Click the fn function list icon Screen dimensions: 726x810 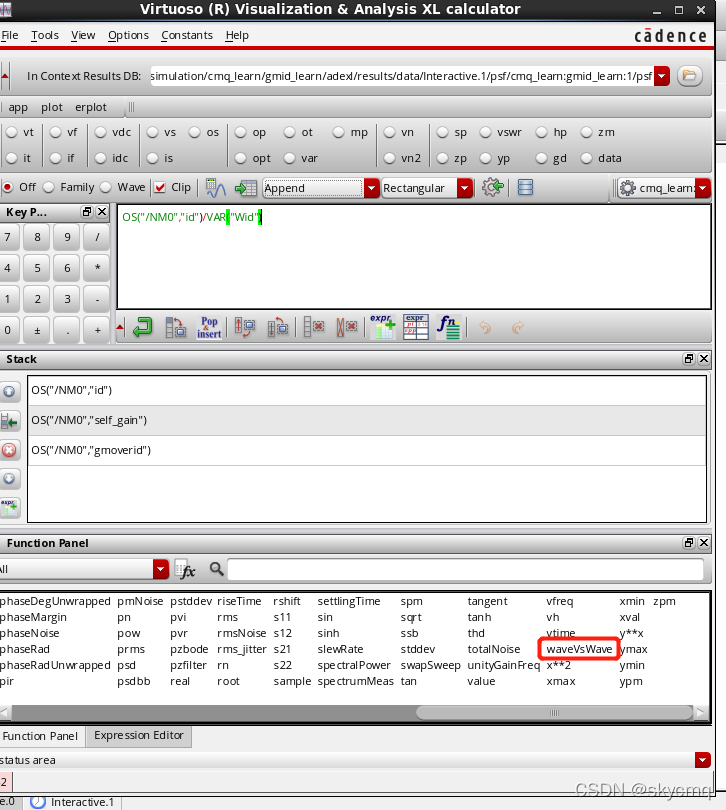pyautogui.click(x=449, y=327)
